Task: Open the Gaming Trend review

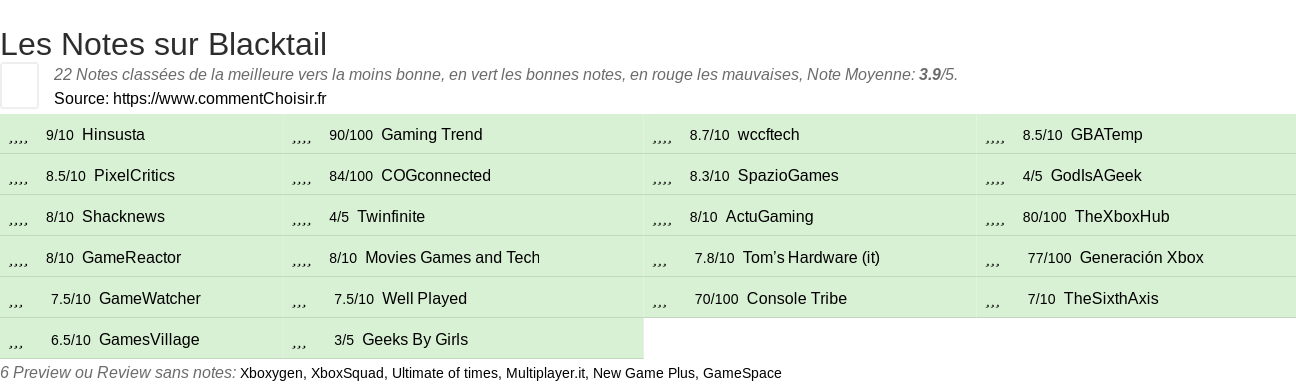Action: tap(432, 134)
